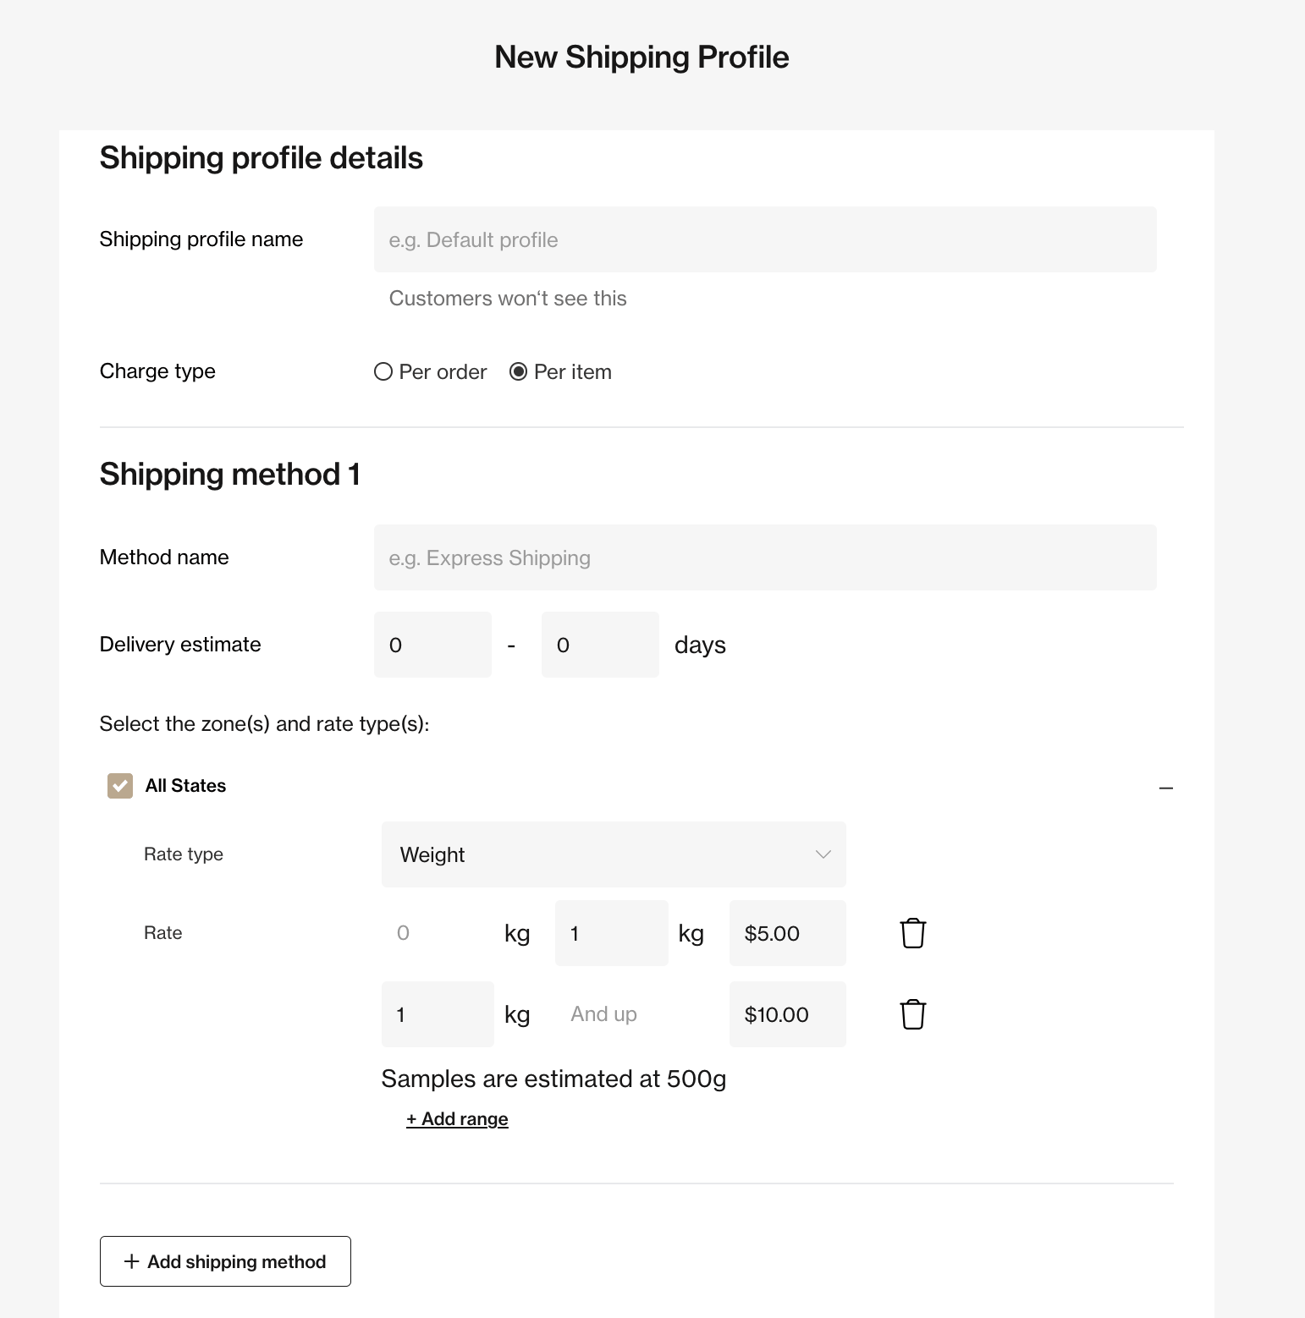The width and height of the screenshot is (1305, 1318).
Task: Click the Add range link
Action: click(x=456, y=1117)
